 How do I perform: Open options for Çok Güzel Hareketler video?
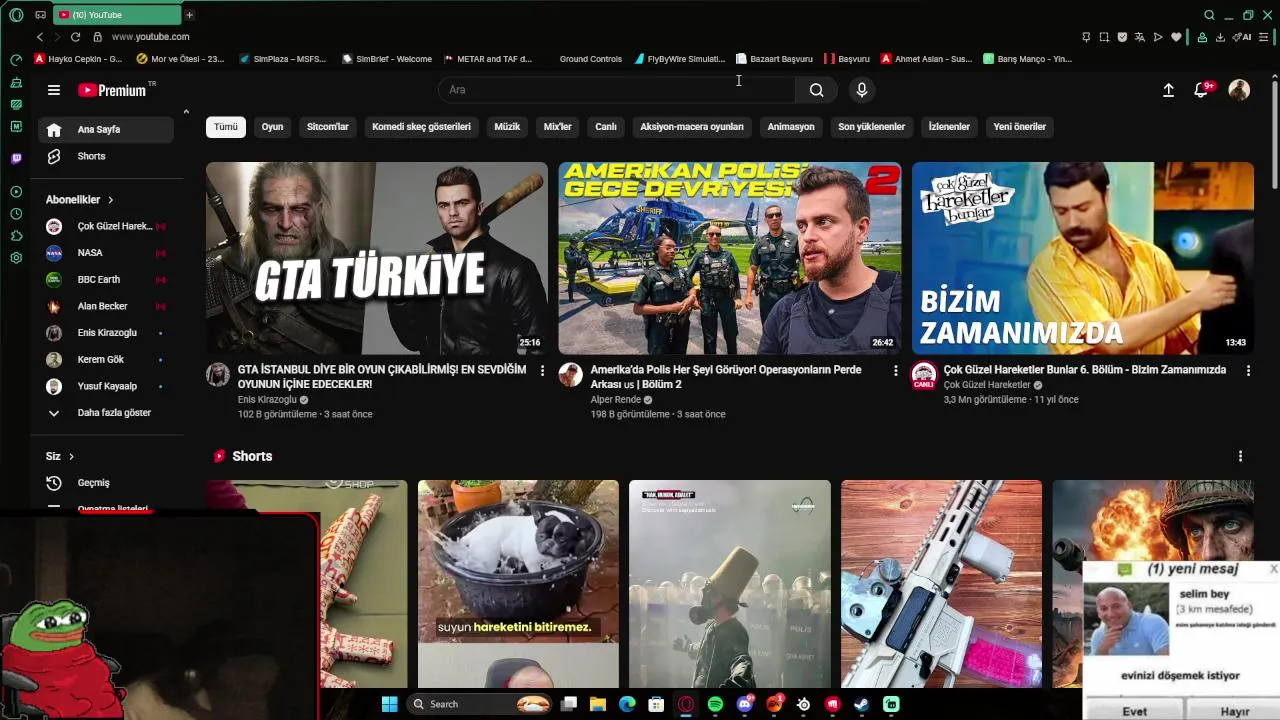(1248, 371)
